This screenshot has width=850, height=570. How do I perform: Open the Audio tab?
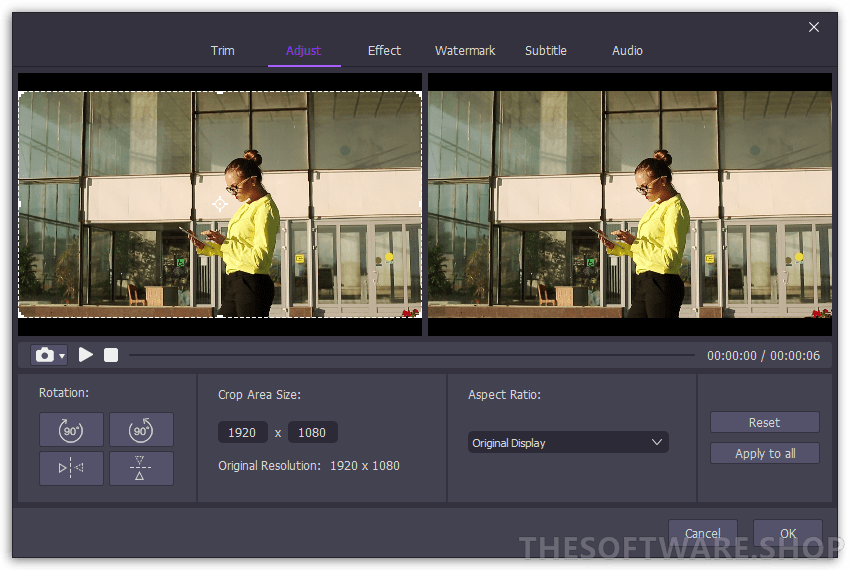click(627, 51)
